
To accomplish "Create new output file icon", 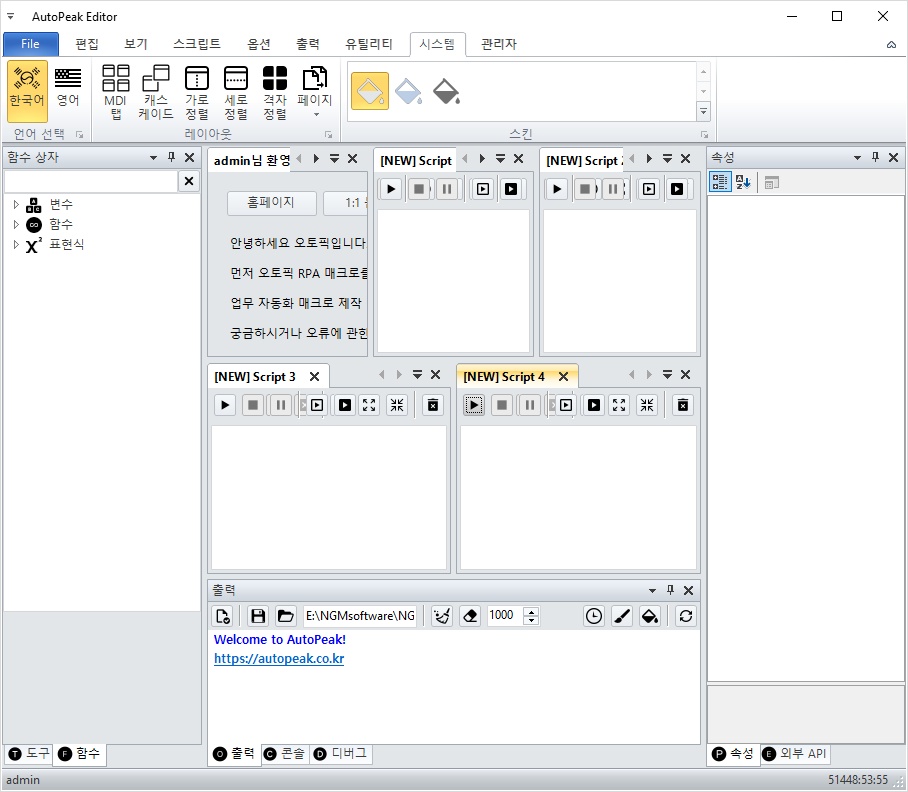I will coord(223,616).
